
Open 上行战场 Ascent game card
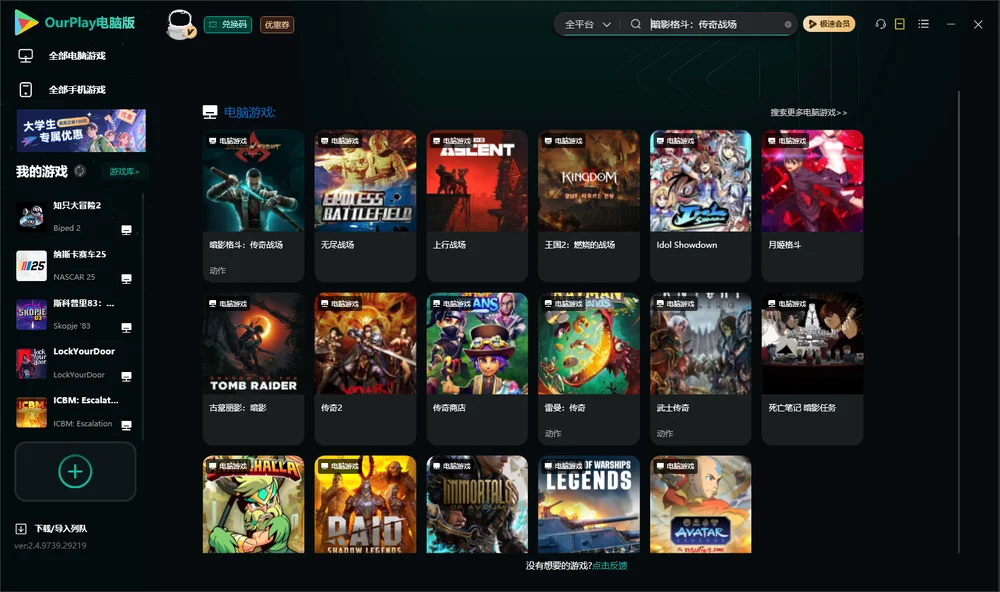click(477, 205)
